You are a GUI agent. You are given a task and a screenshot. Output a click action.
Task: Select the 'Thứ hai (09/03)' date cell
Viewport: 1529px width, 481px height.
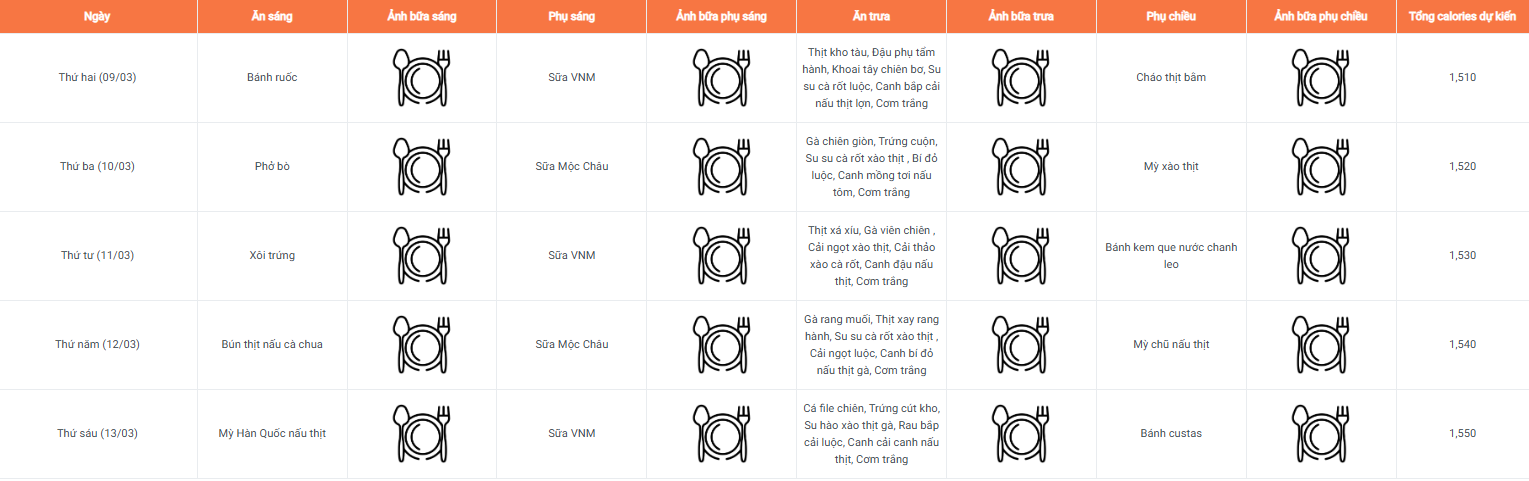pos(97,77)
